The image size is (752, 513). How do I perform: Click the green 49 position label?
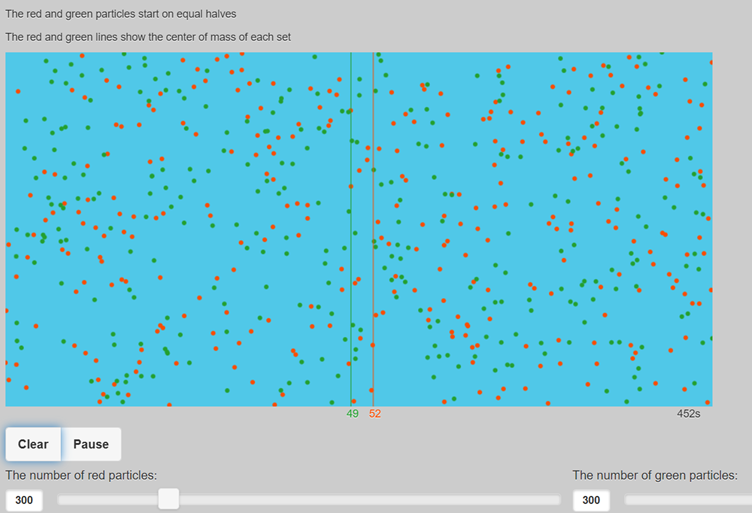(x=352, y=413)
